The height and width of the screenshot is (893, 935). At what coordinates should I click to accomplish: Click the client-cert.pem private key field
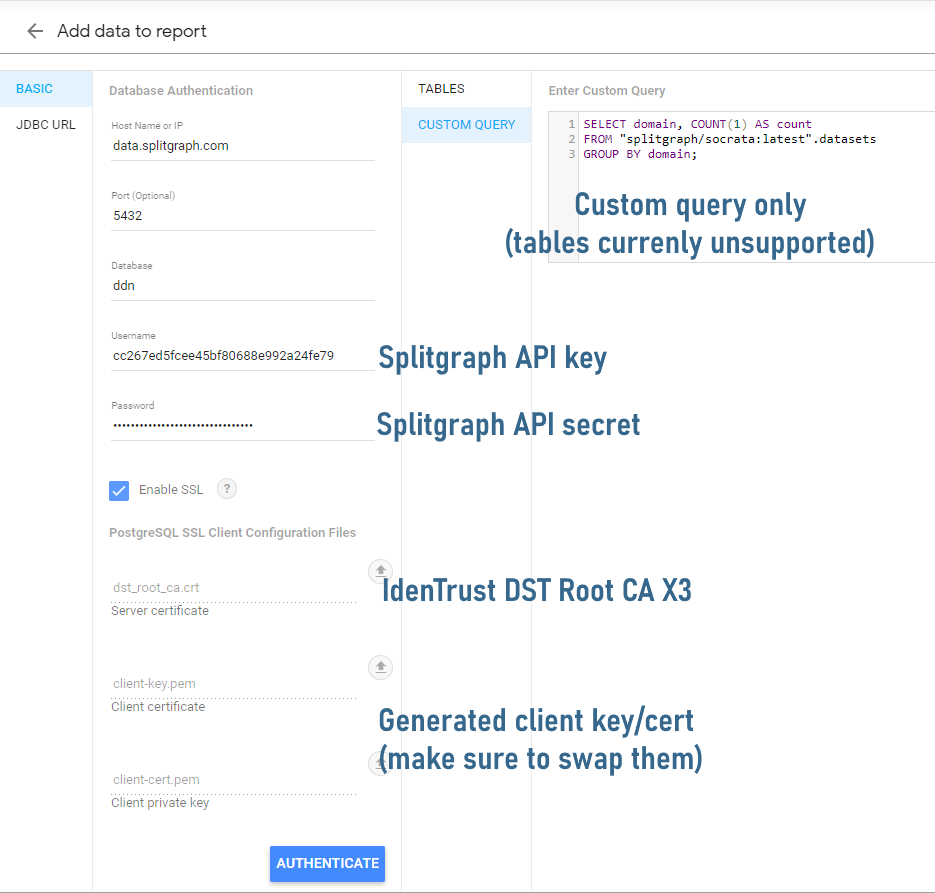tap(234, 780)
